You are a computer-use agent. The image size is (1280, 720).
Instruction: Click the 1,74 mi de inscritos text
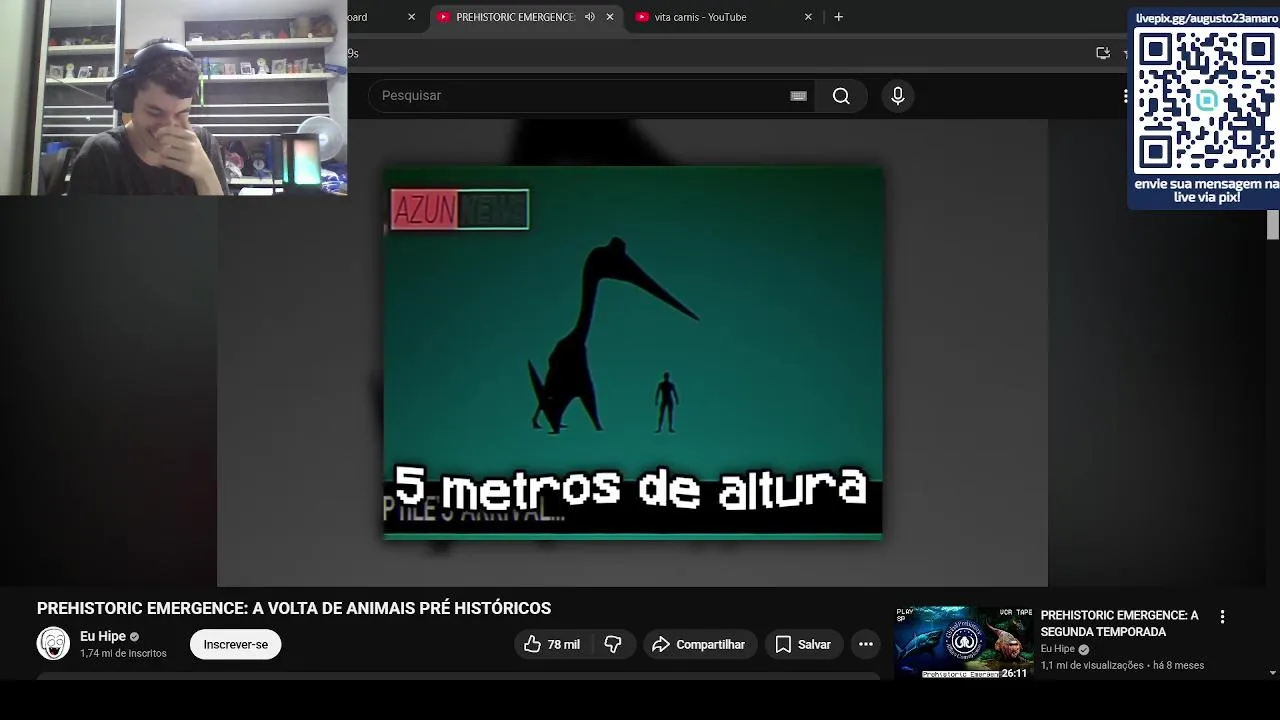pos(123,653)
